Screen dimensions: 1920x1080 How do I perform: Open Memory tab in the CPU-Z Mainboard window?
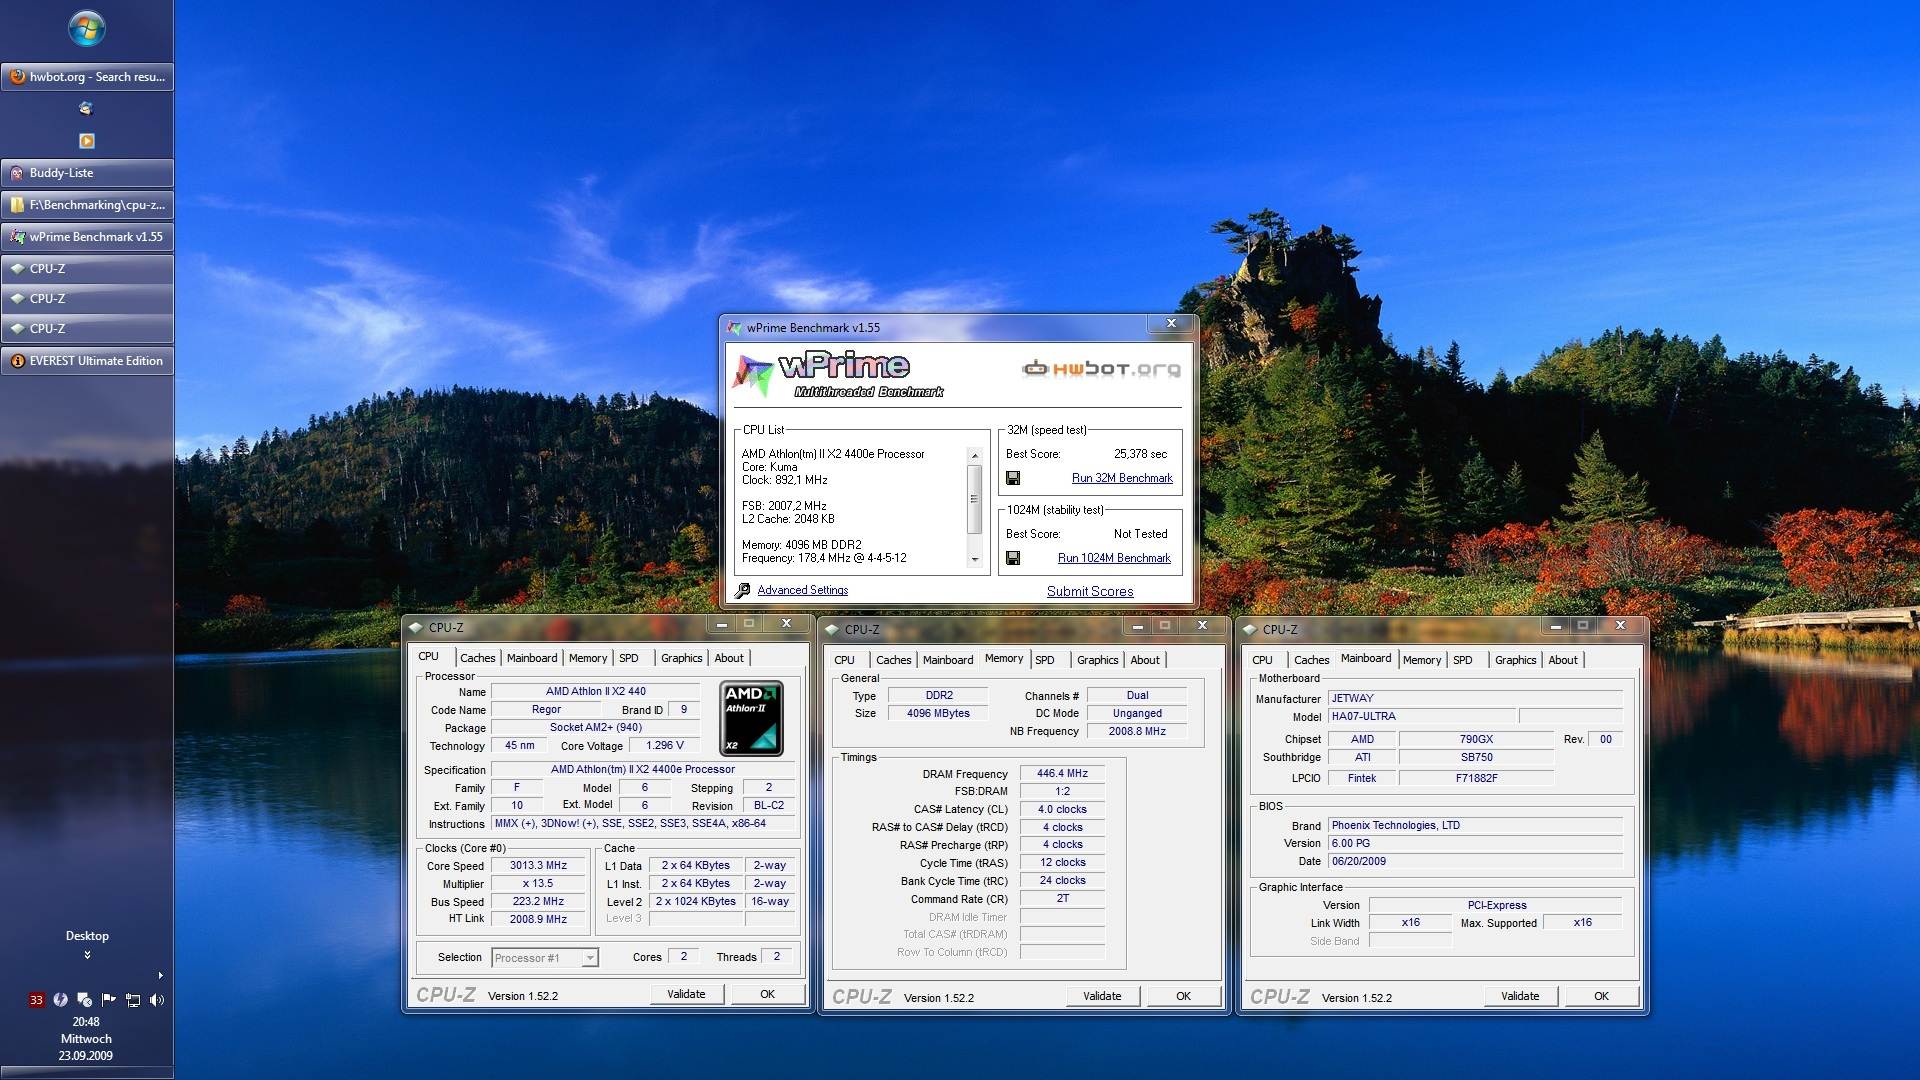click(x=1421, y=660)
